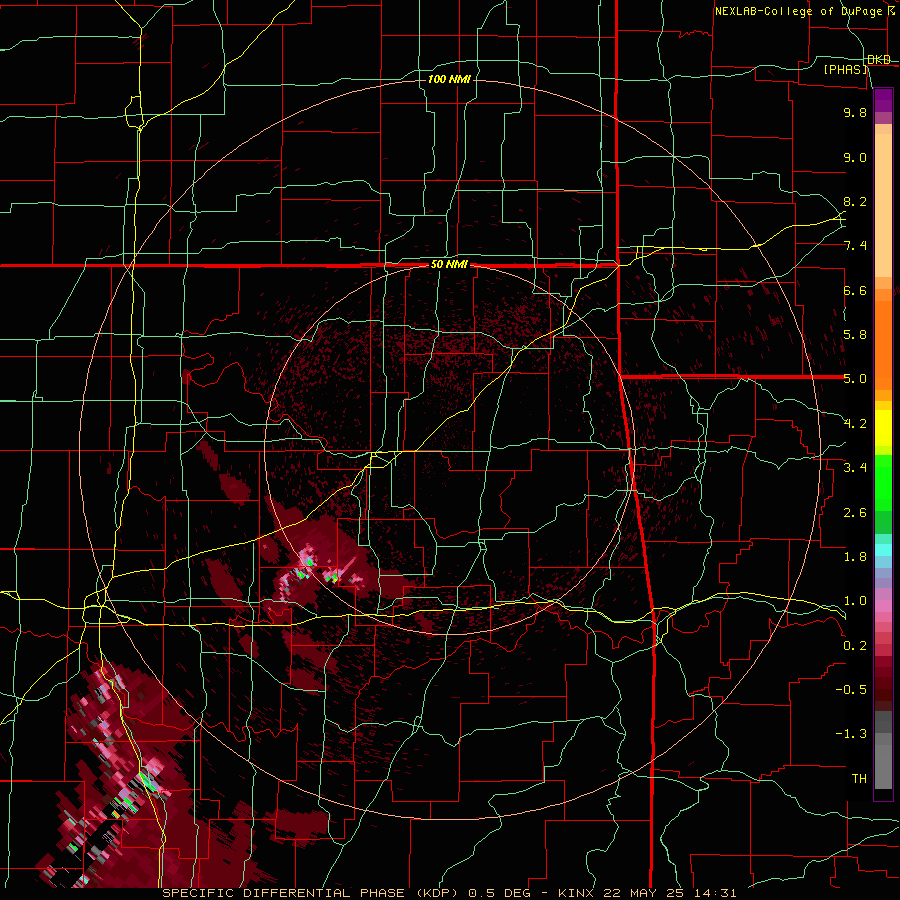Image resolution: width=900 pixels, height=900 pixels.
Task: Click the 9.0 scale value
Action: click(855, 158)
